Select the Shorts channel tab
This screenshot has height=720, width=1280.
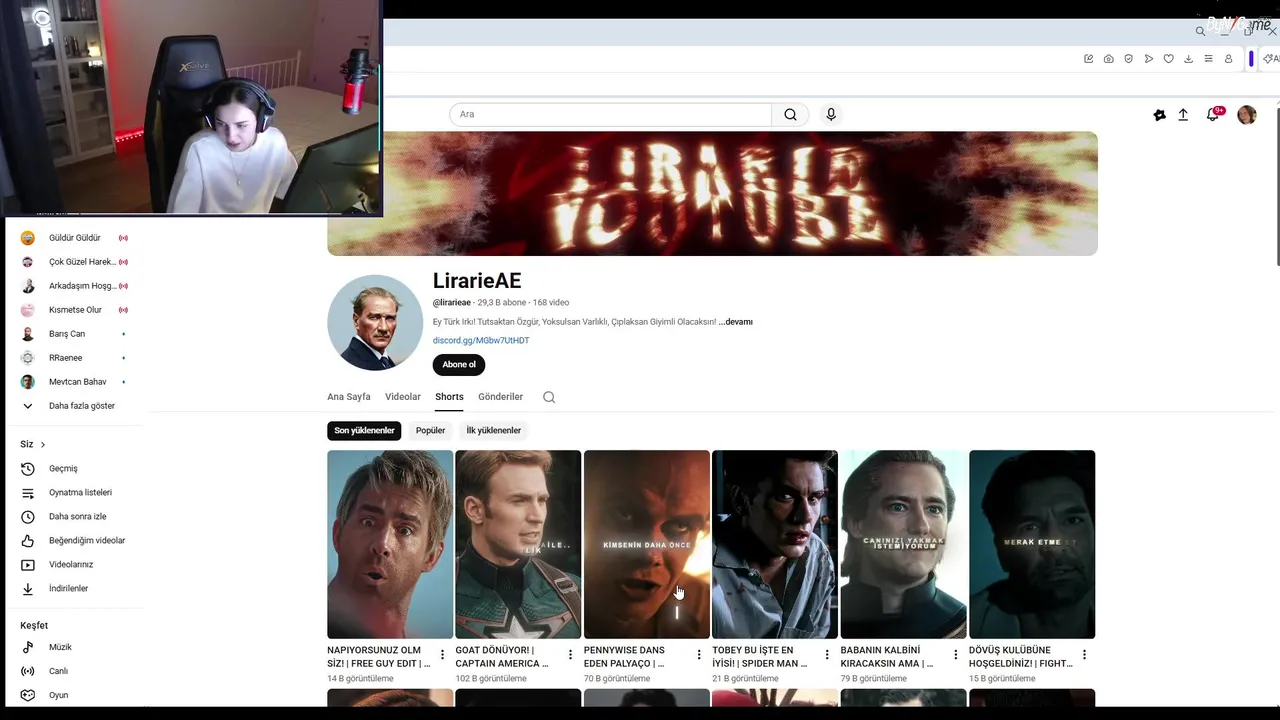(449, 397)
